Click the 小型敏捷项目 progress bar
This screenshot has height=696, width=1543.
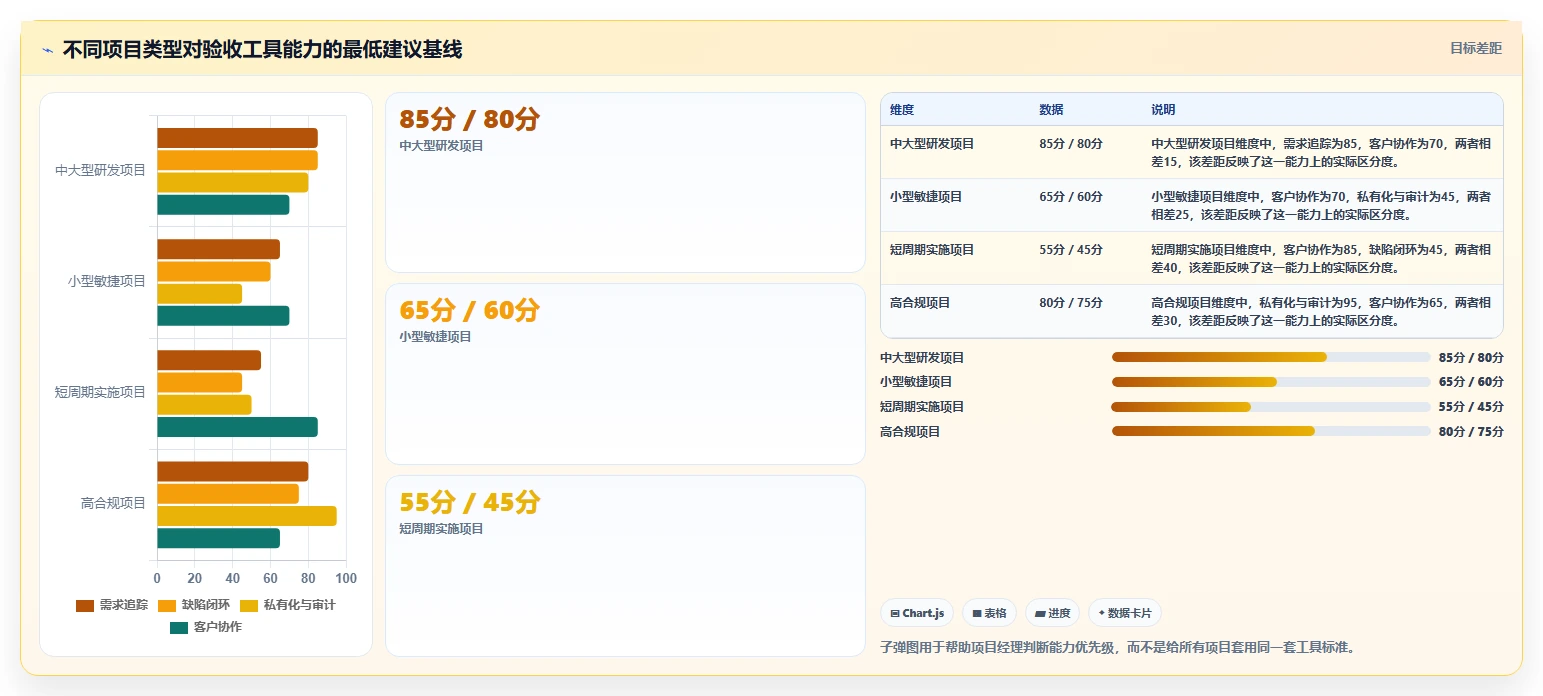point(1271,382)
